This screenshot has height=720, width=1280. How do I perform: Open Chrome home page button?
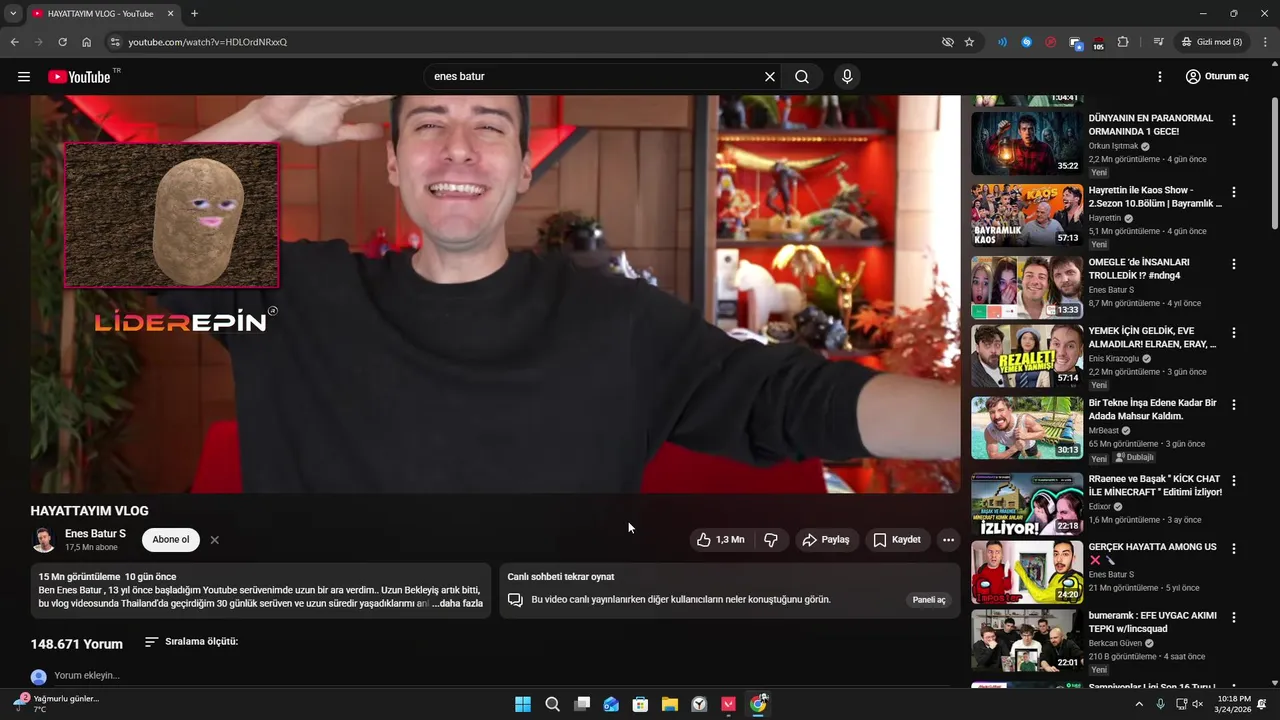87,42
